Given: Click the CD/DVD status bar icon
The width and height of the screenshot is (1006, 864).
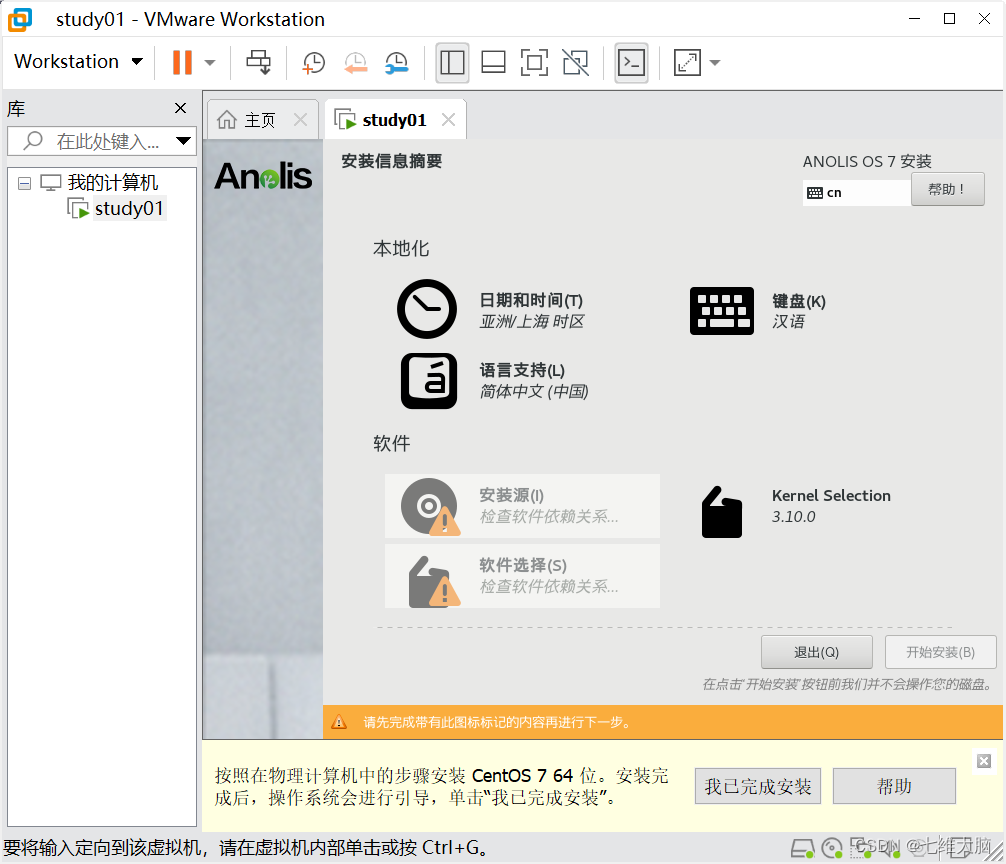Looking at the screenshot, I should coord(832,849).
